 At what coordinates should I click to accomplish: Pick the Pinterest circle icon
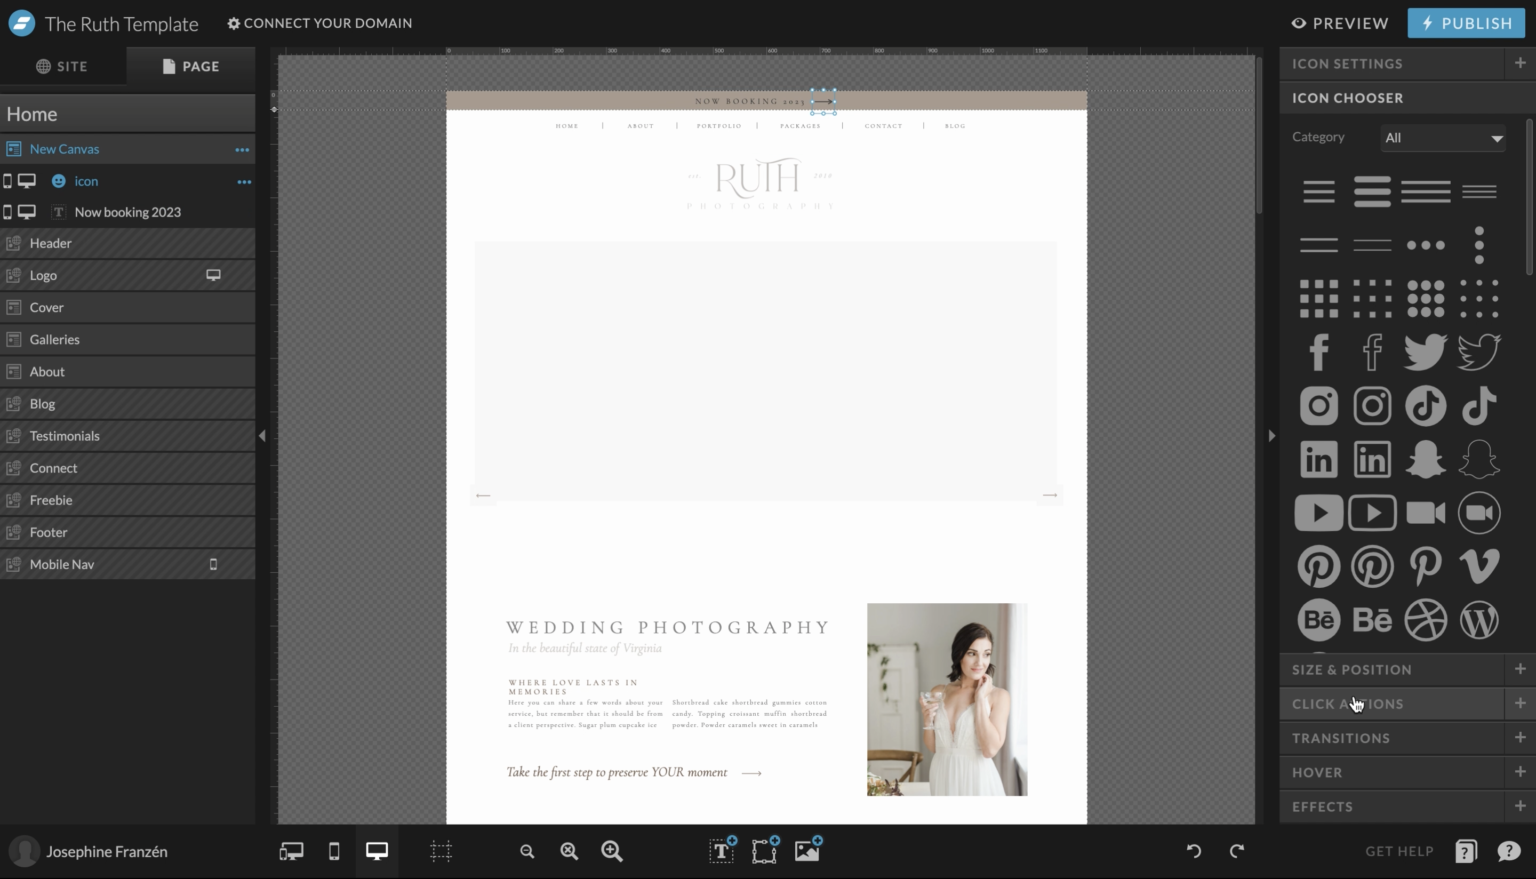(x=1318, y=565)
